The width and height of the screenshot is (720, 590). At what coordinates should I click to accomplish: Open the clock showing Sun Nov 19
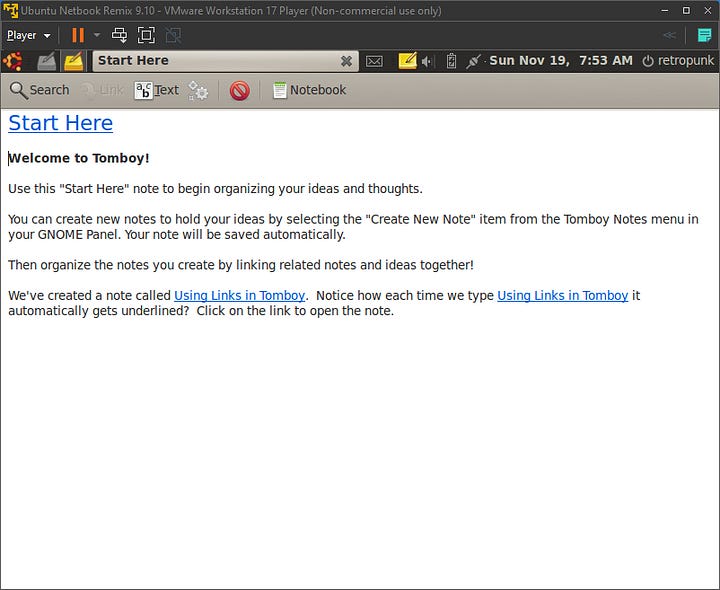click(x=561, y=61)
